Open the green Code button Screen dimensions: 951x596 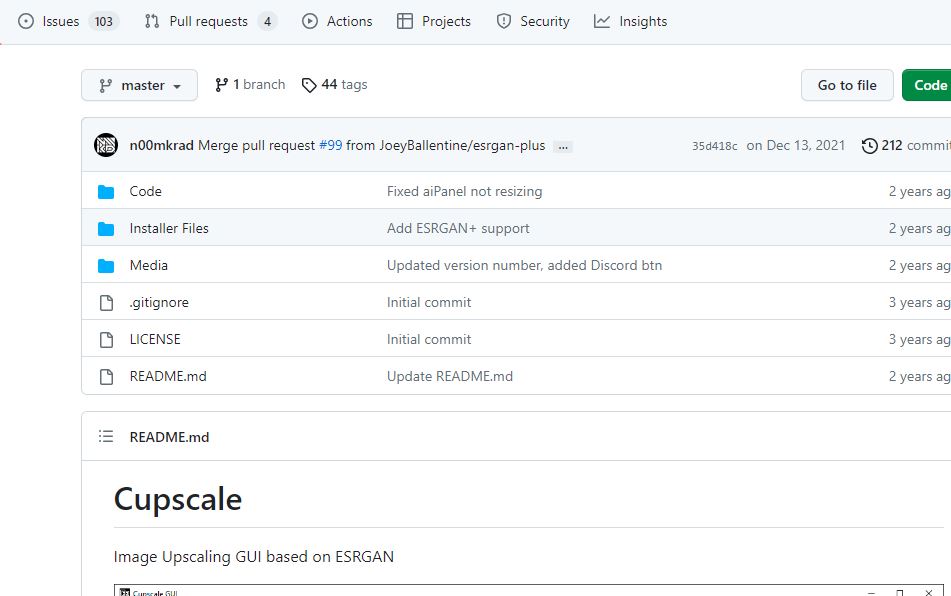(x=927, y=85)
